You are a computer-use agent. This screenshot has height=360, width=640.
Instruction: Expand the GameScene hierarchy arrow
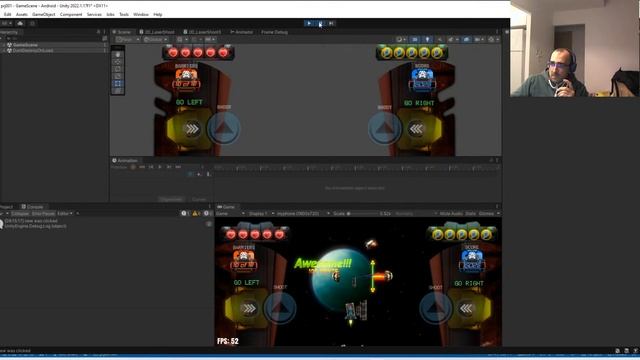pos(4,45)
